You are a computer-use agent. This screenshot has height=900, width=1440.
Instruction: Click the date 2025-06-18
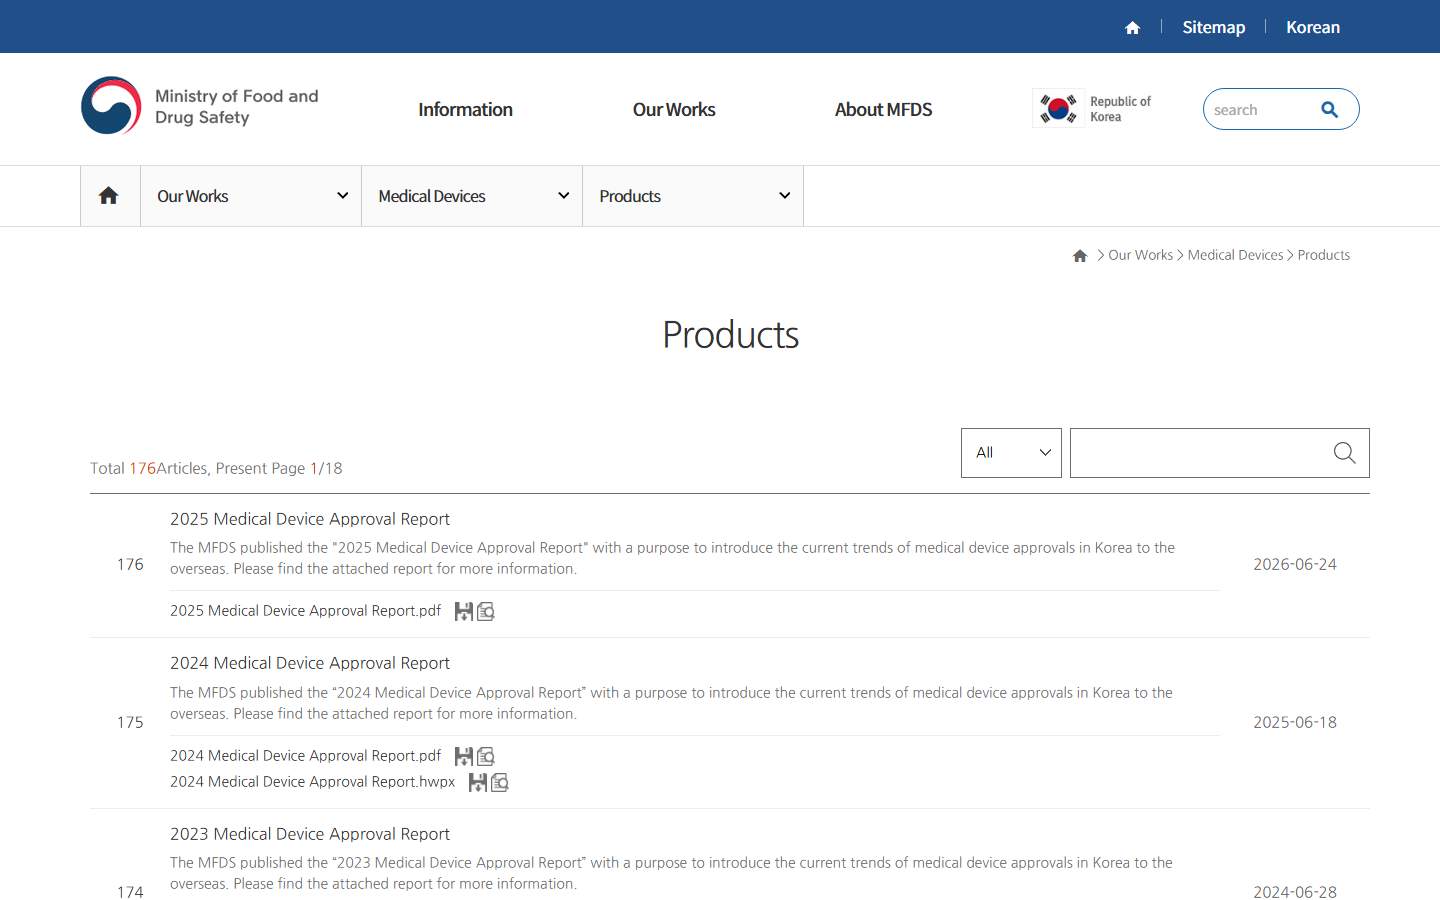pyautogui.click(x=1295, y=722)
